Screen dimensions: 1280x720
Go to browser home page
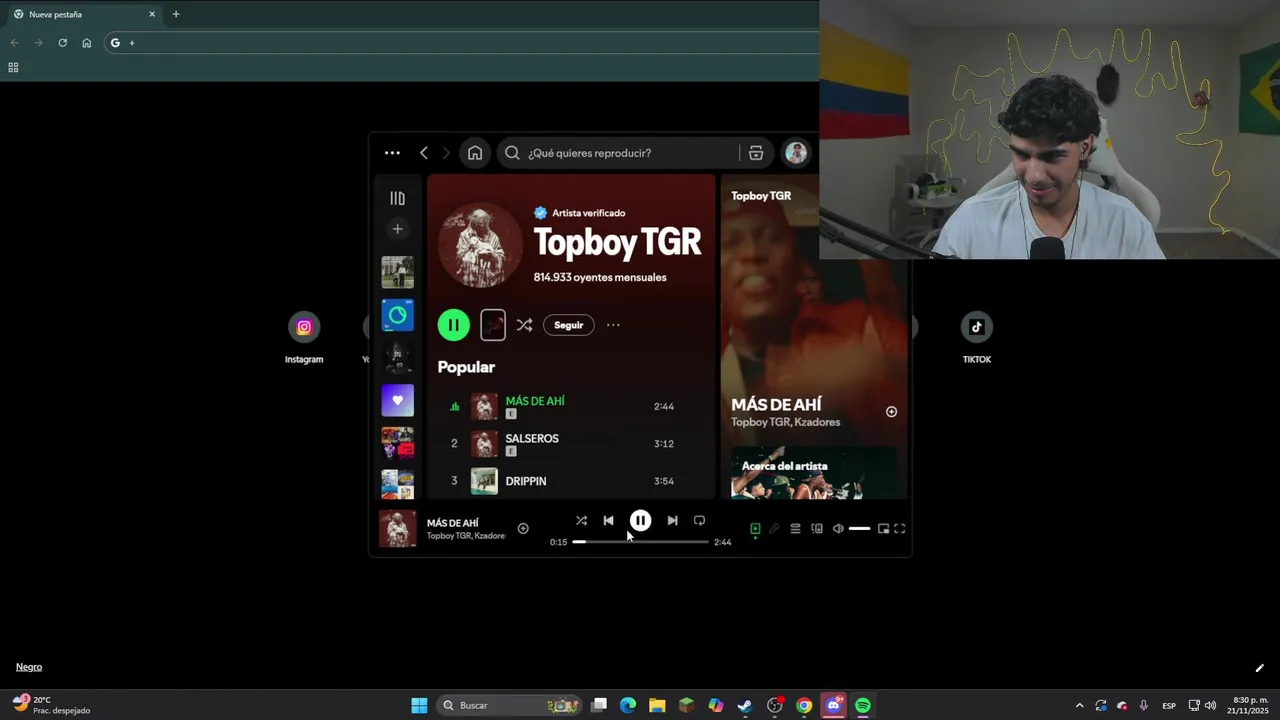(x=87, y=43)
